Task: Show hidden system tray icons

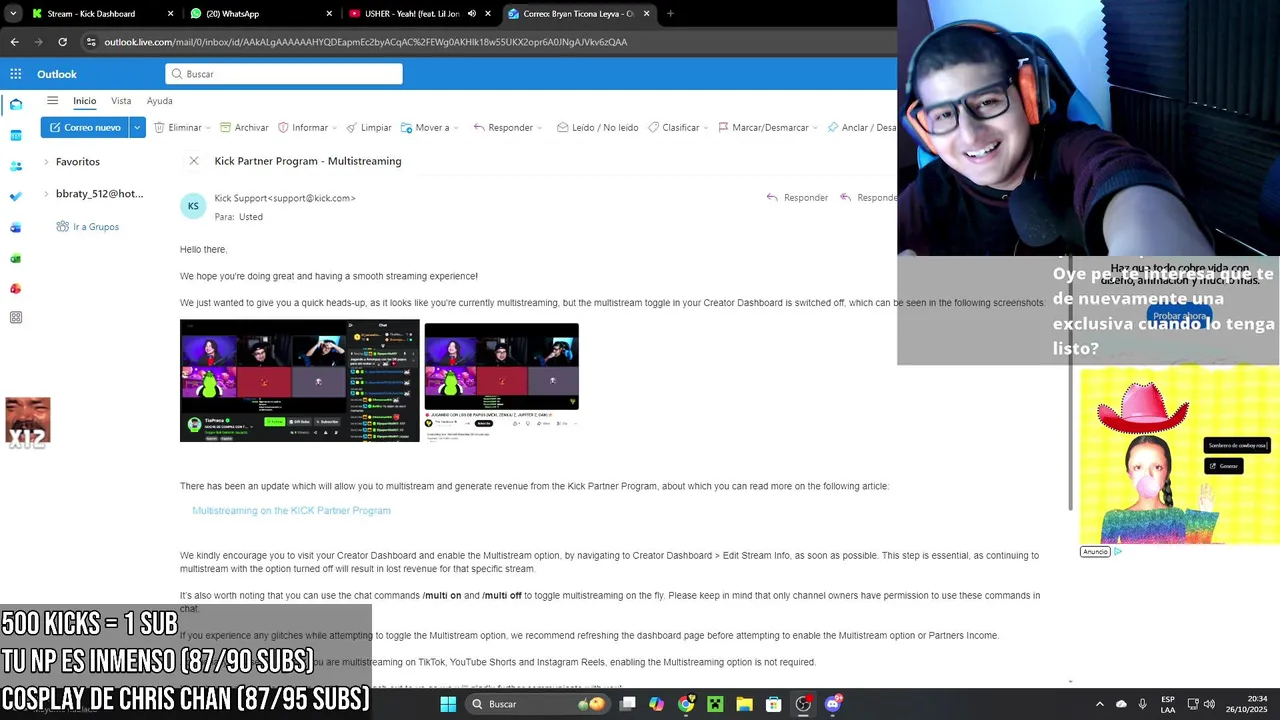Action: (x=1100, y=704)
